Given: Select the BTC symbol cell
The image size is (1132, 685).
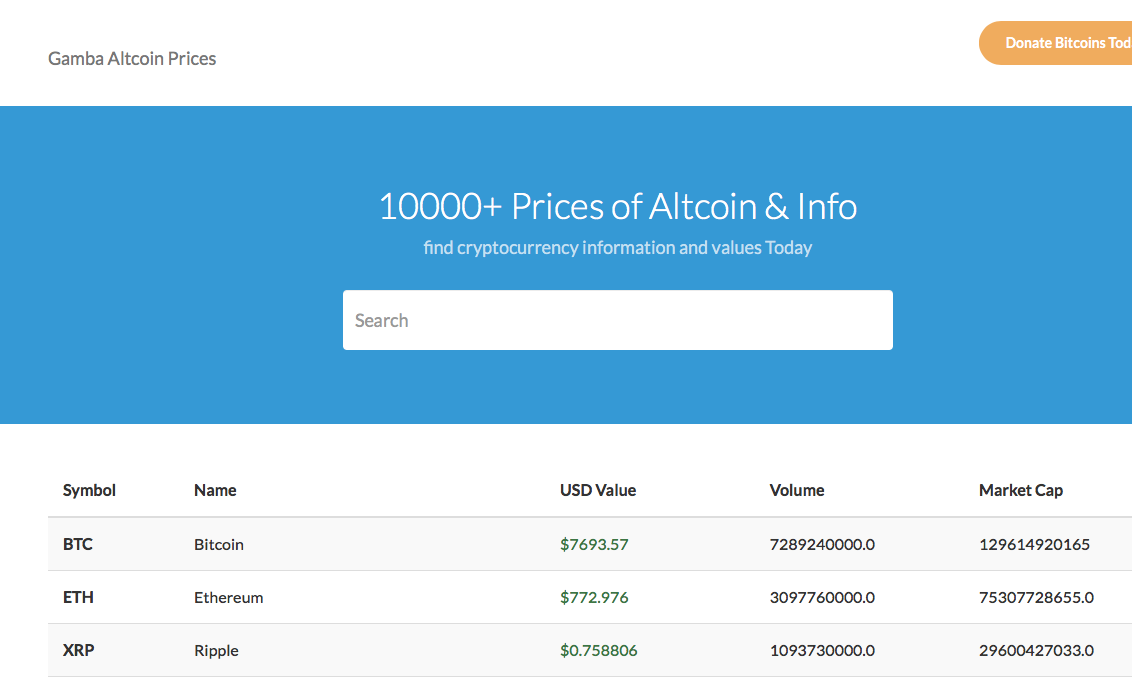Looking at the screenshot, I should pos(78,545).
